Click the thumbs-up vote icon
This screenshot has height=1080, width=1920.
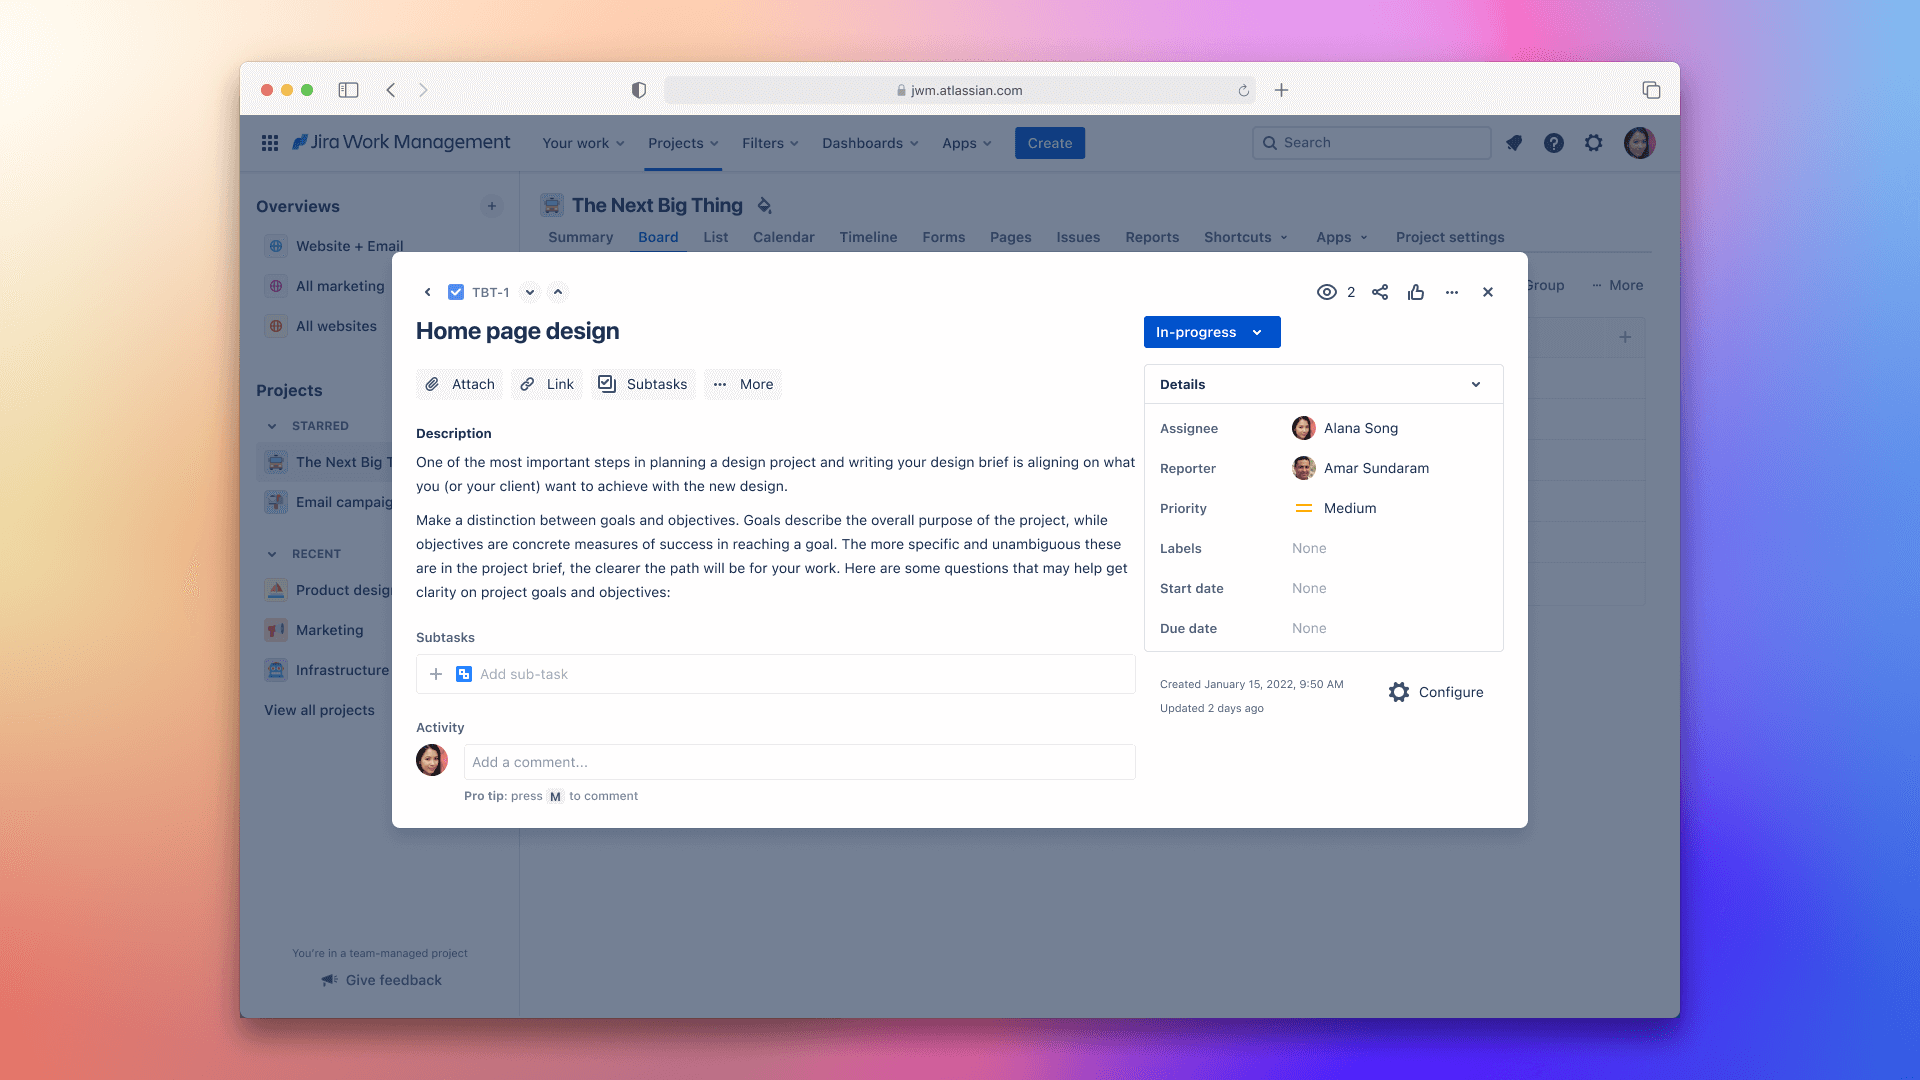(1416, 292)
